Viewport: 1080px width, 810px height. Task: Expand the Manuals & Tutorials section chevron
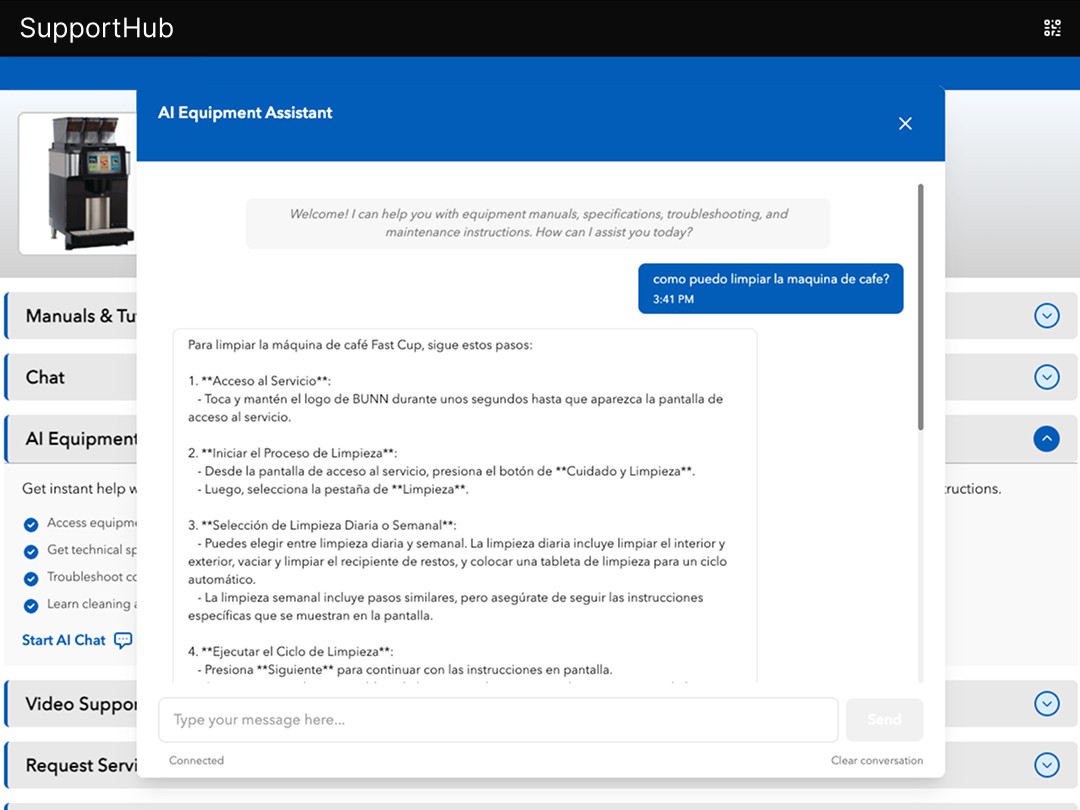tap(1046, 316)
